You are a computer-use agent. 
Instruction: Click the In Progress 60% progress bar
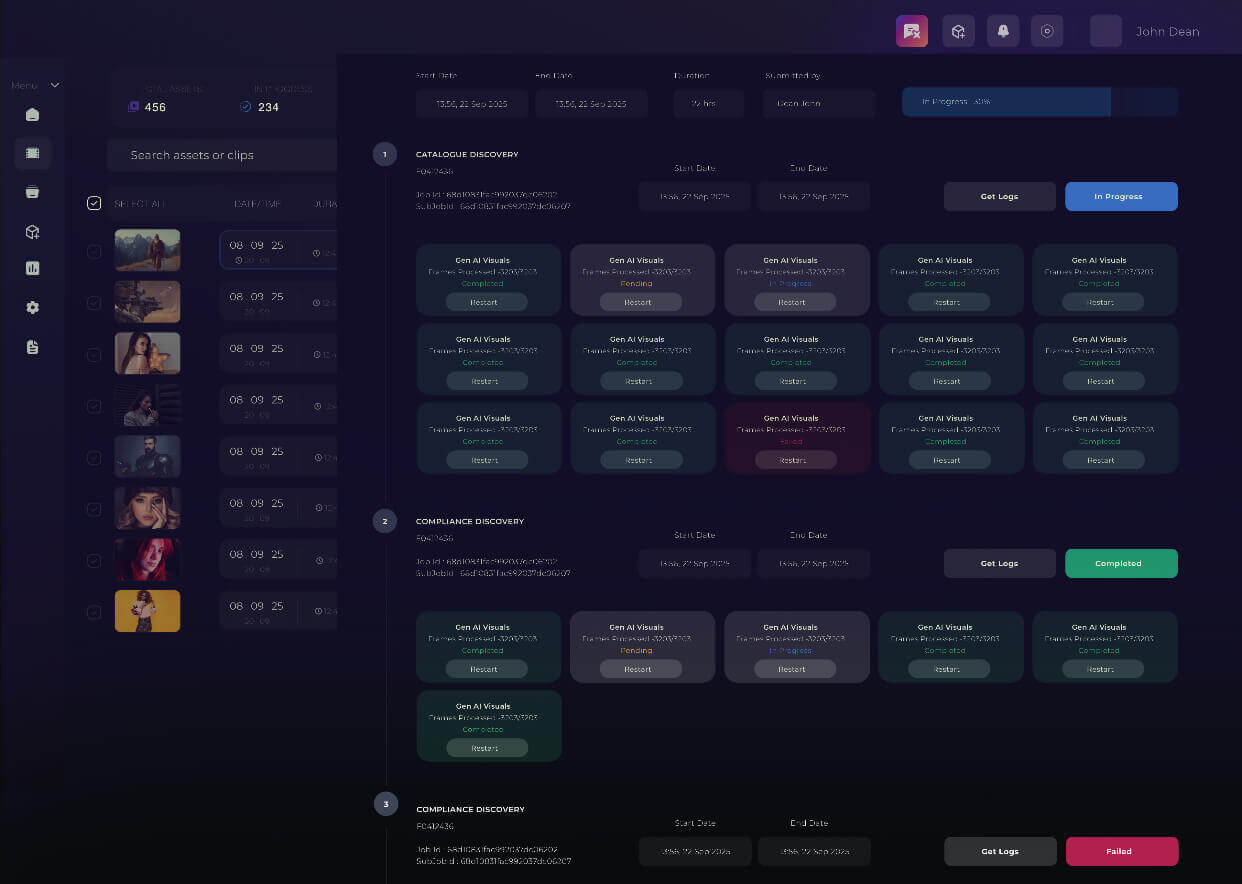coord(1040,102)
